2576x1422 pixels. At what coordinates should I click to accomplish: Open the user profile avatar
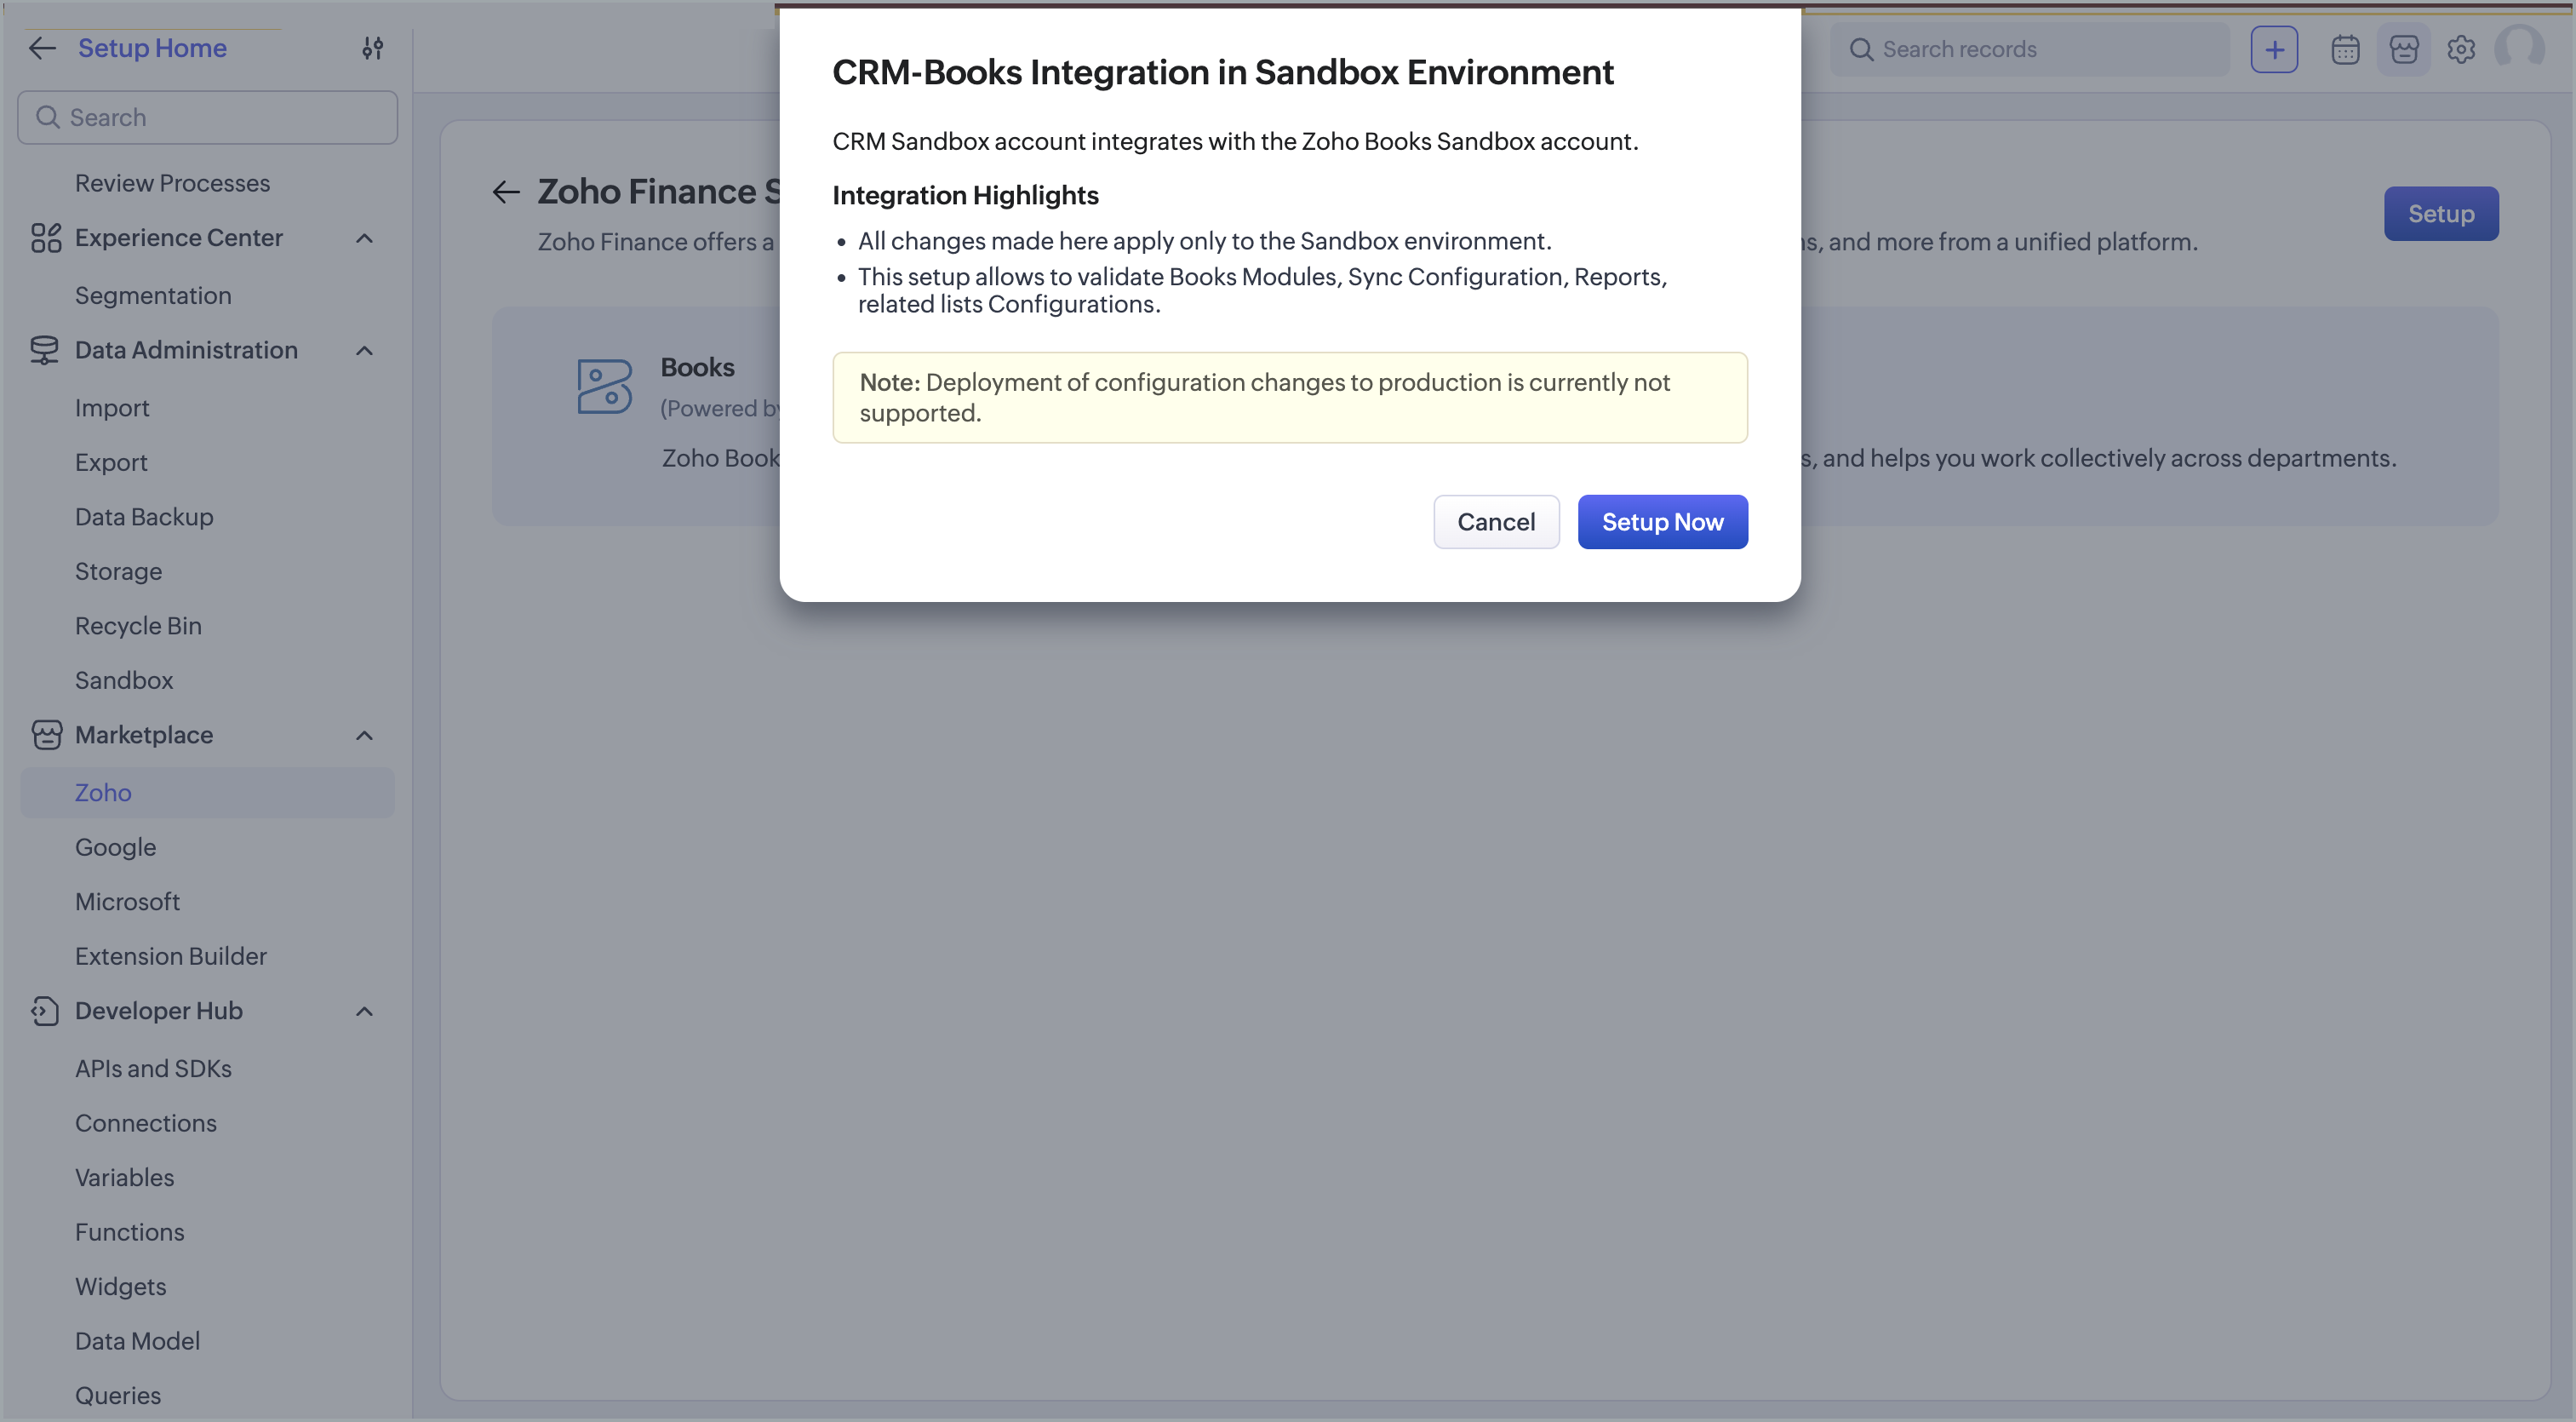coord(2519,47)
